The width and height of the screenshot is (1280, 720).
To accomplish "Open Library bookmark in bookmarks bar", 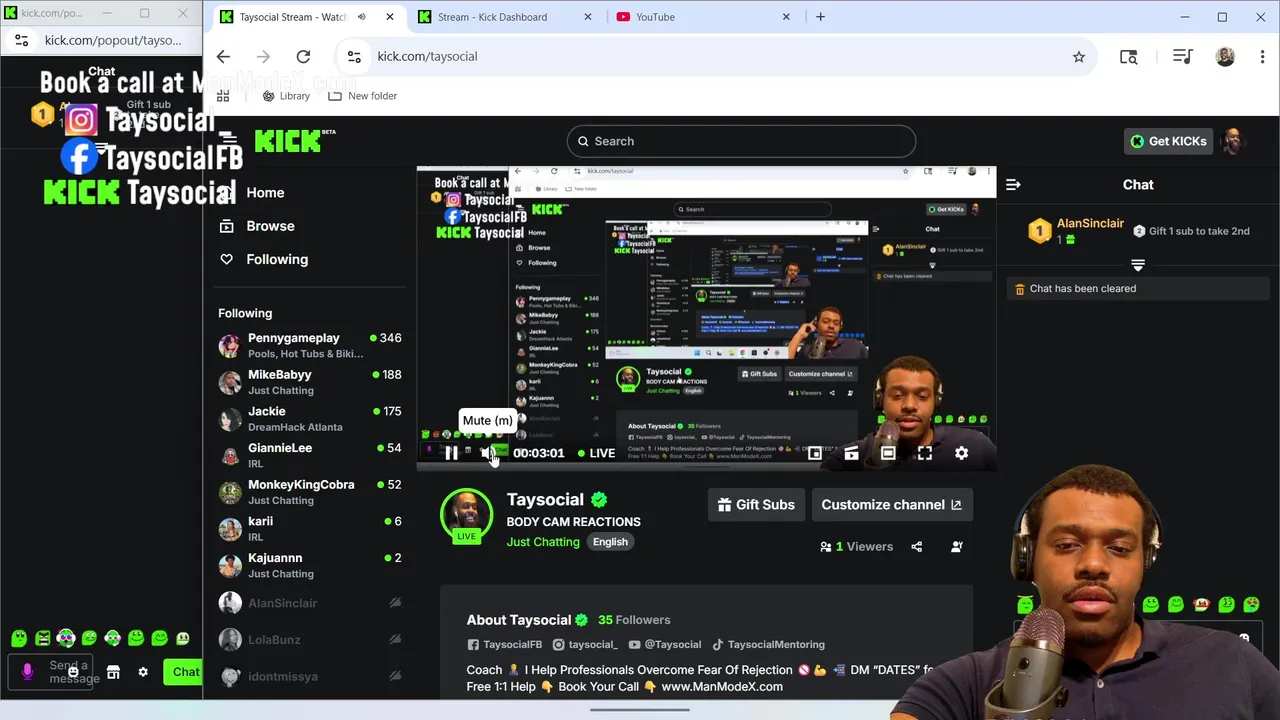I will 286,96.
